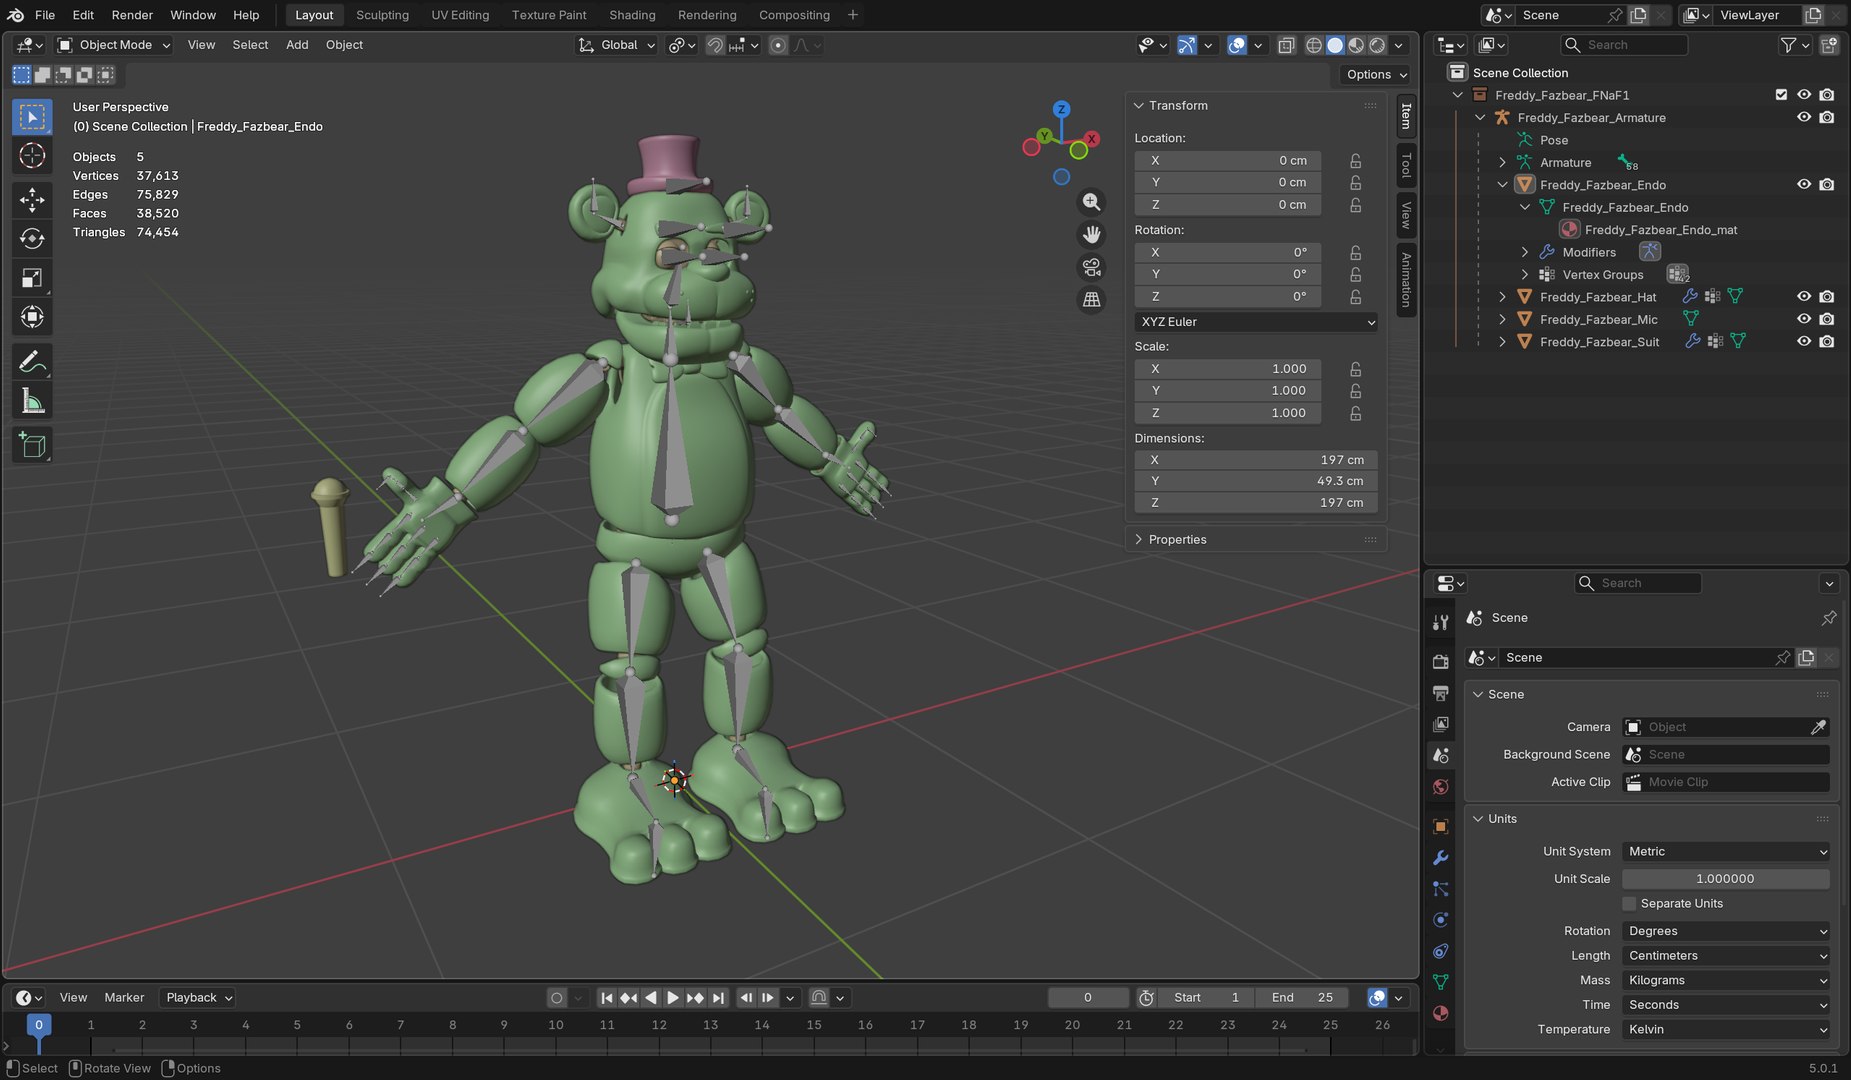The width and height of the screenshot is (1851, 1080).
Task: Open the Length Centimeters dropdown
Action: pyautogui.click(x=1726, y=955)
